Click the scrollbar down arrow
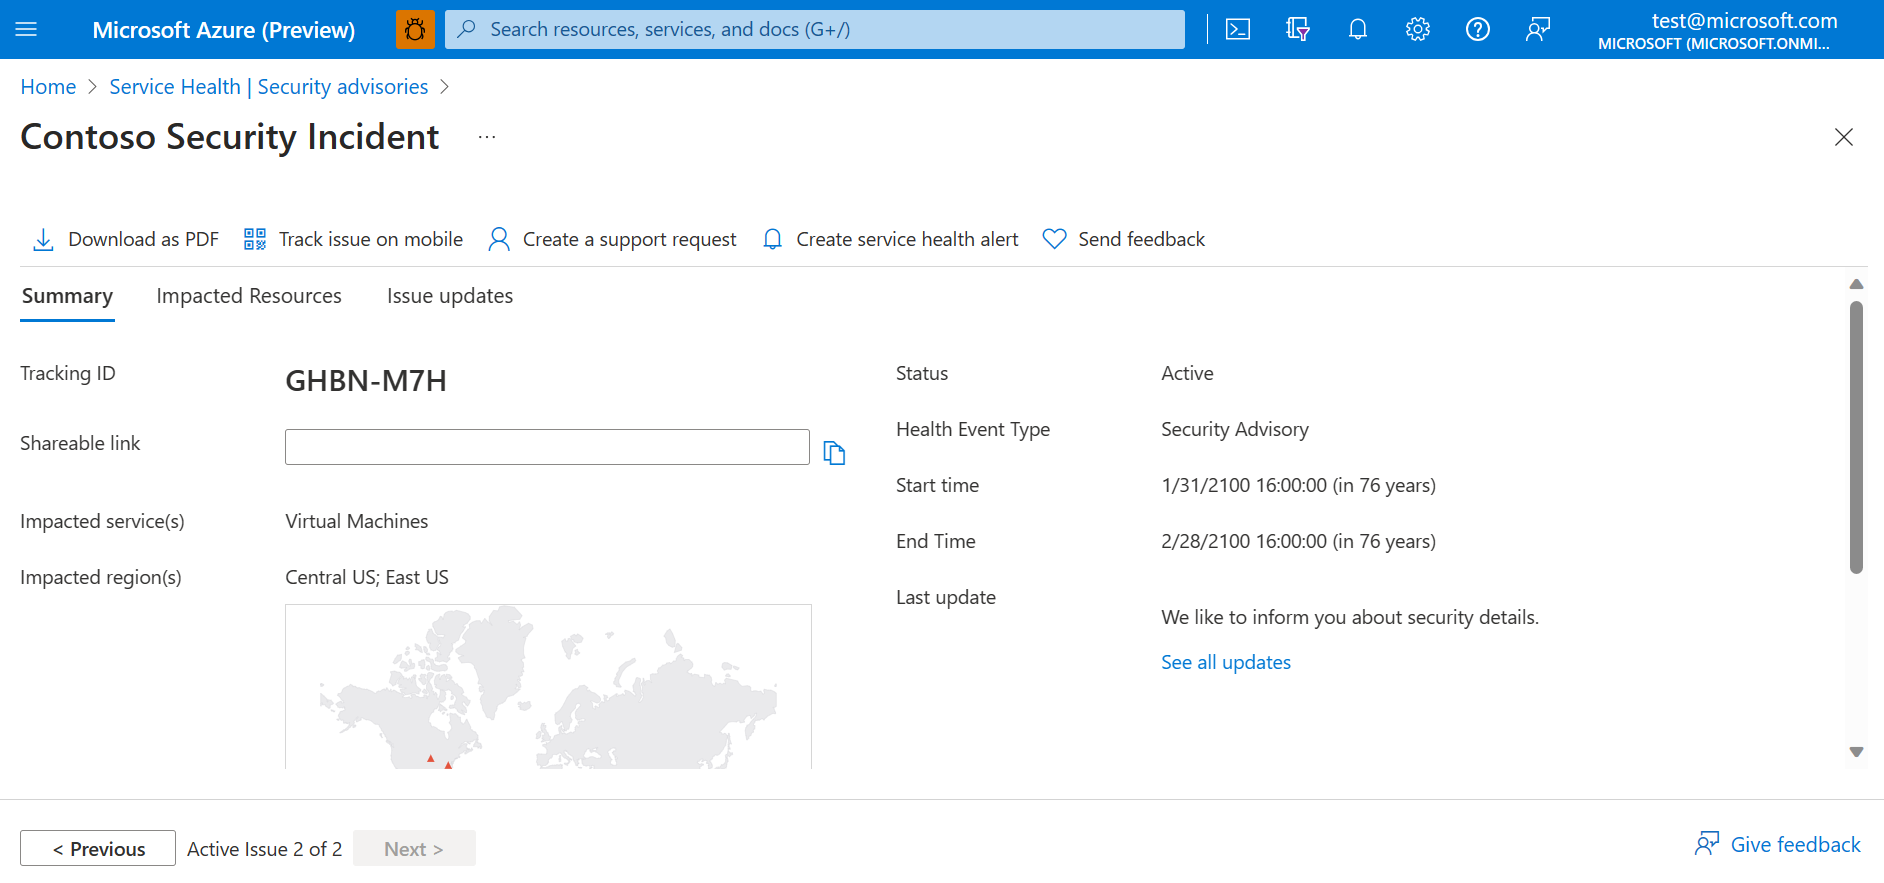The width and height of the screenshot is (1884, 883). click(1856, 752)
